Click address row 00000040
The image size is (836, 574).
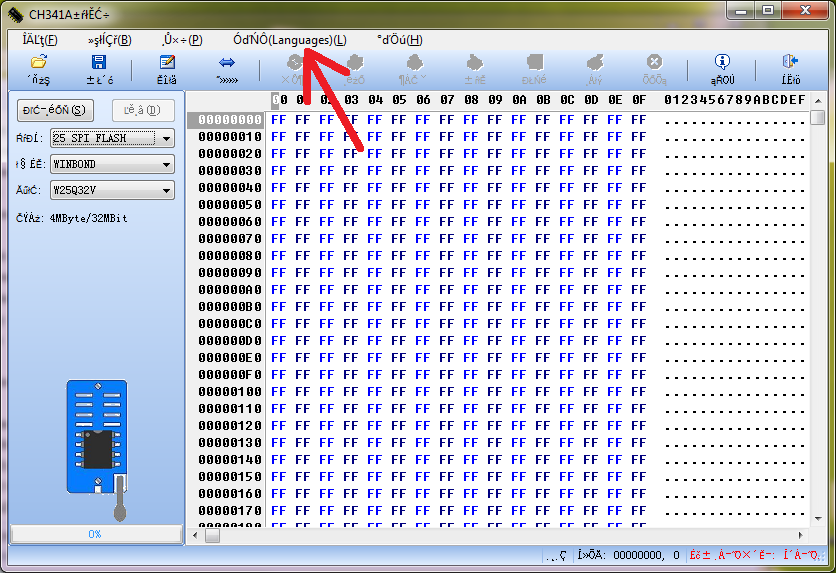click(x=230, y=188)
